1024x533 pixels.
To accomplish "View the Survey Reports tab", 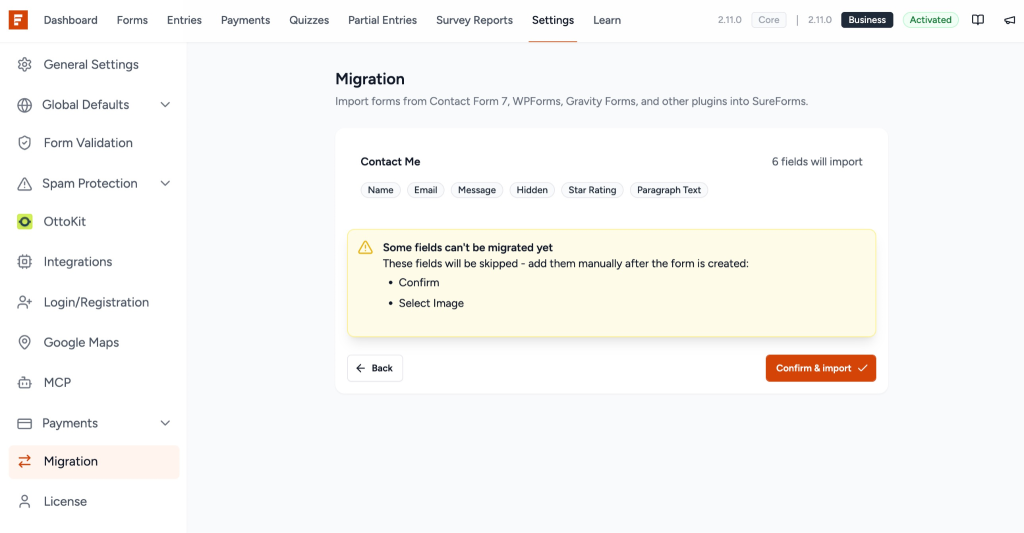I will 474,20.
